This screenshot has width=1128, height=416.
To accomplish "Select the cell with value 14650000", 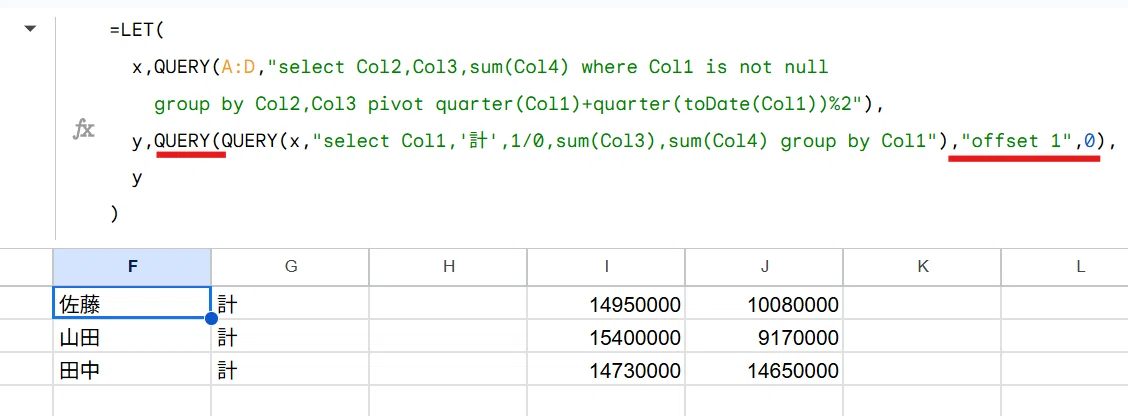I will [x=765, y=370].
